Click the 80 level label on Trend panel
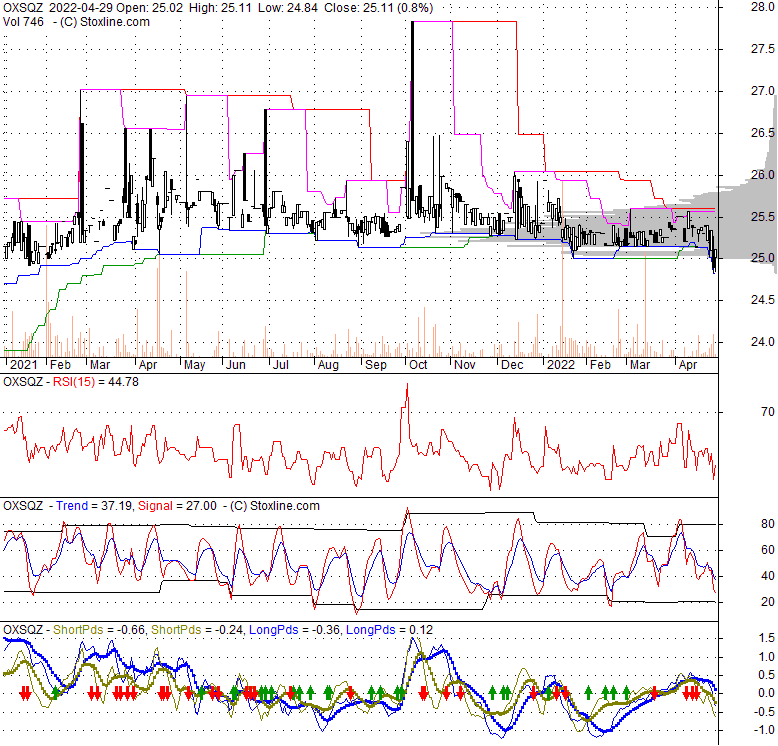The width and height of the screenshot is (778, 746). [768, 524]
